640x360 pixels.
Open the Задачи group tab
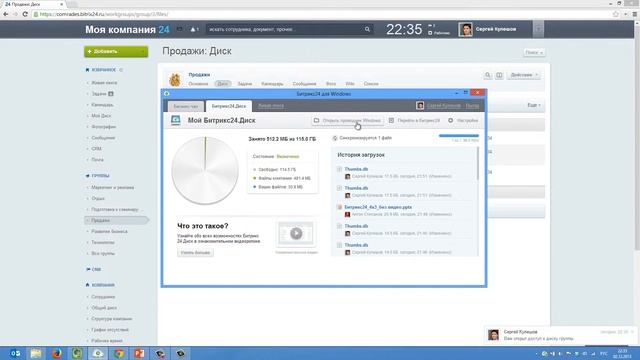coord(245,84)
